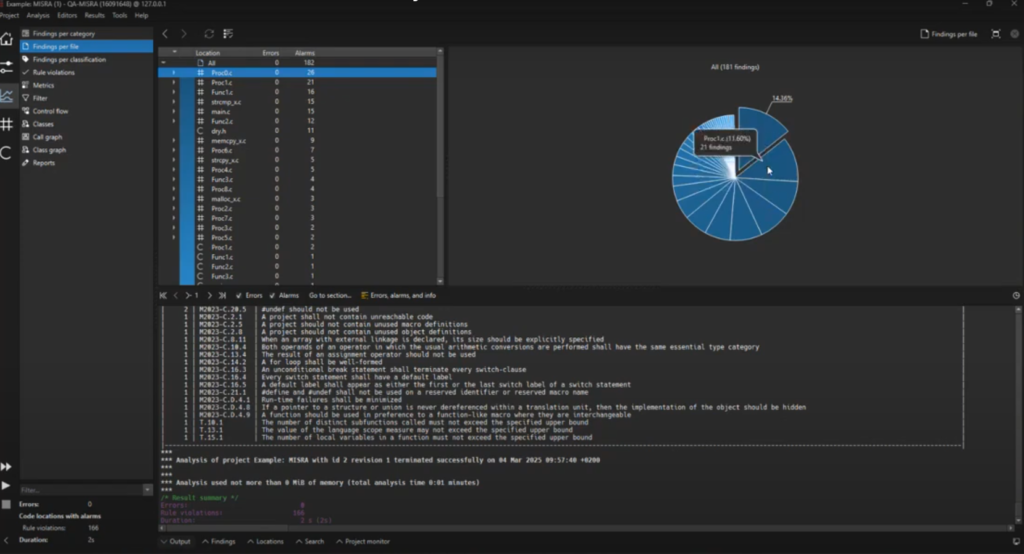
Task: Open the Project monitor bottom tab
Action: [x=363, y=542]
